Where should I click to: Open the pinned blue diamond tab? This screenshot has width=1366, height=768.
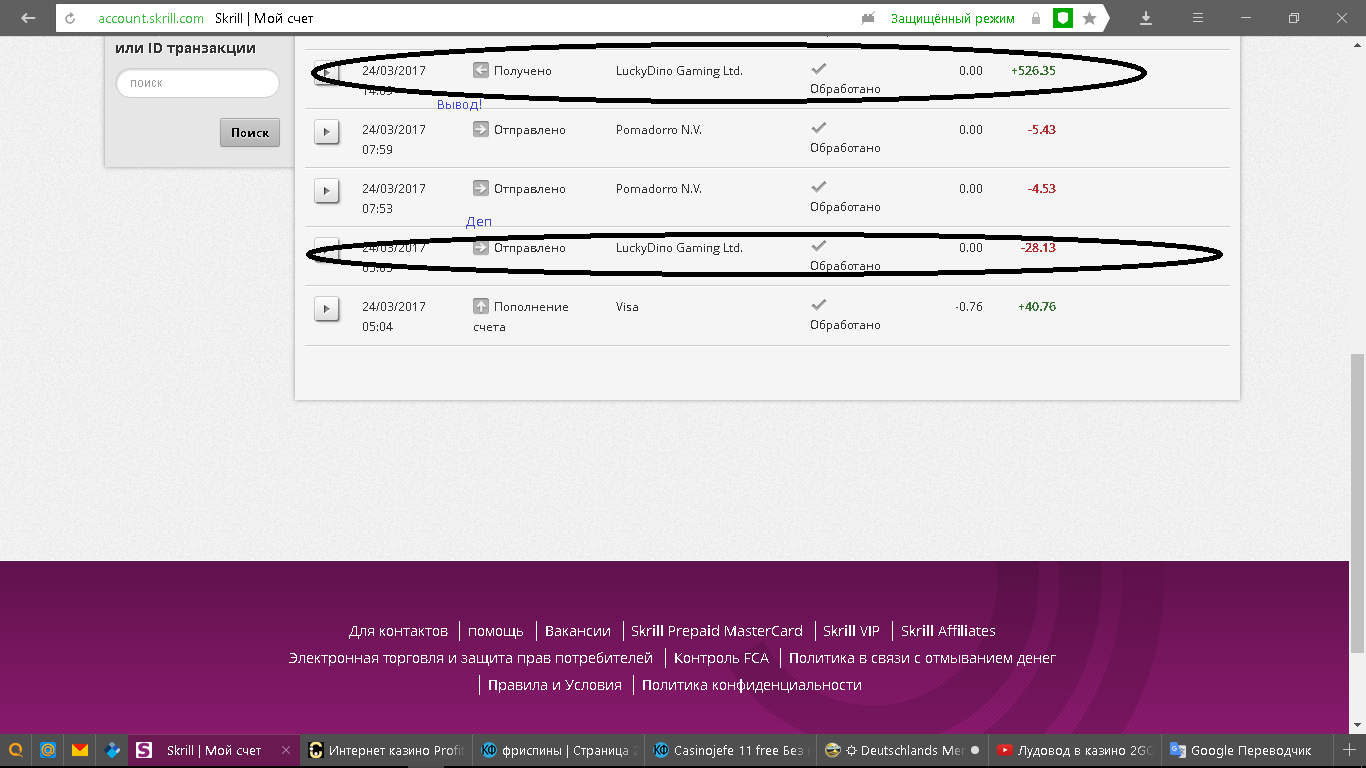pyautogui.click(x=113, y=750)
